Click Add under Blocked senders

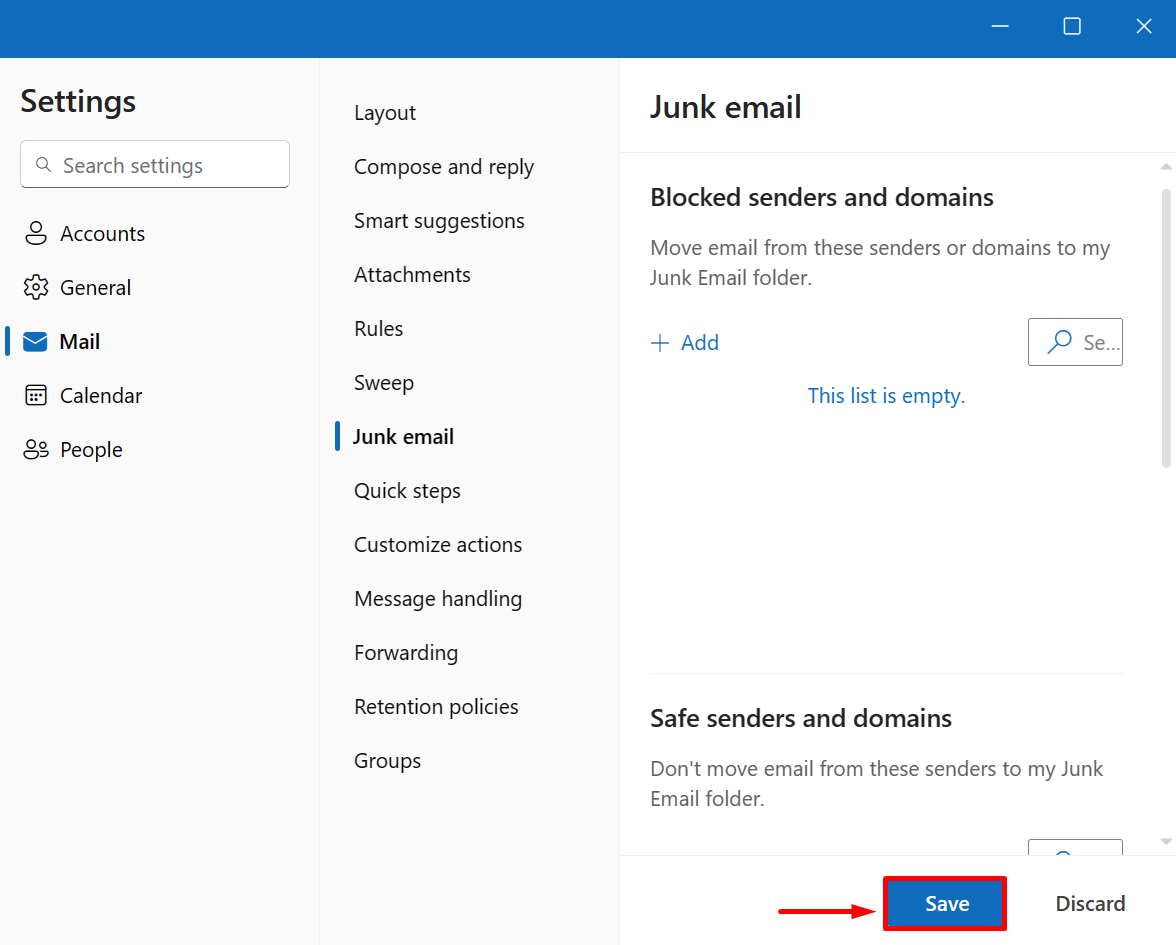click(684, 343)
